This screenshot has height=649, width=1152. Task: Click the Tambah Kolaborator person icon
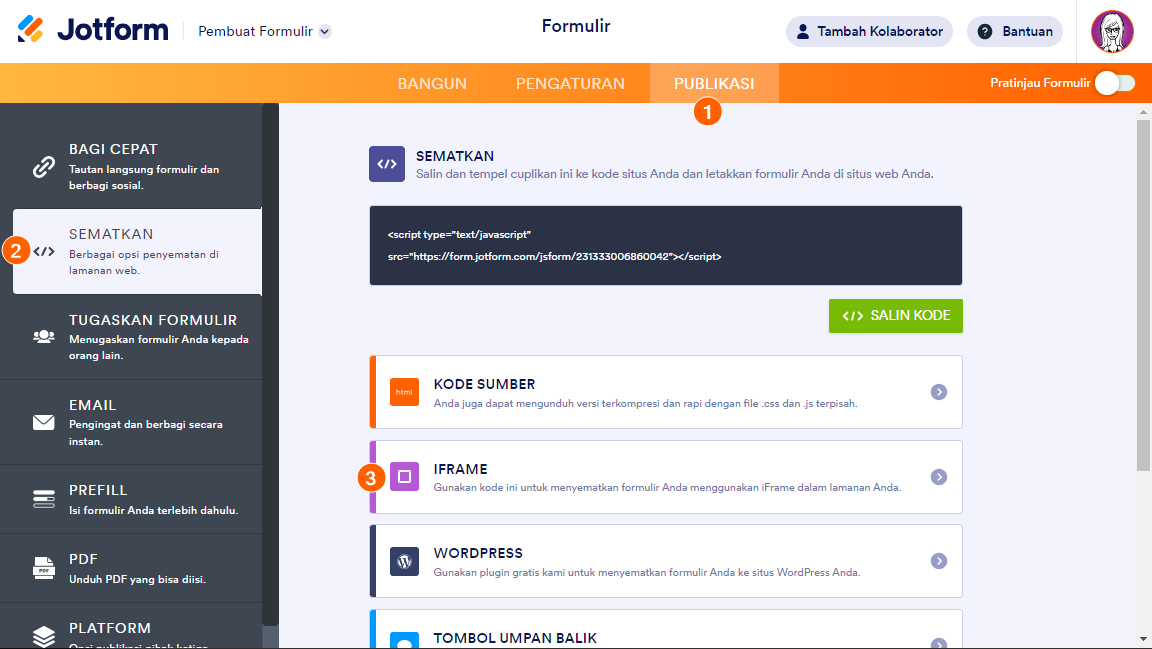coord(802,32)
